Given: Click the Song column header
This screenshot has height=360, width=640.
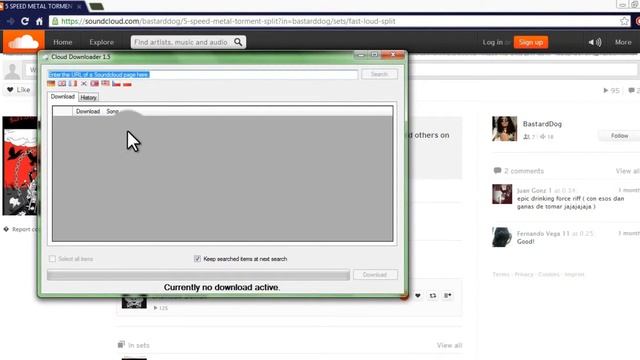Looking at the screenshot, I should (x=113, y=111).
